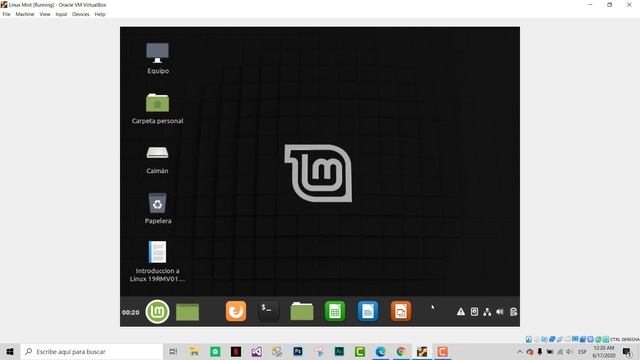The height and width of the screenshot is (360, 640).
Task: Open Visual Studio from the taskbar
Action: 256,351
